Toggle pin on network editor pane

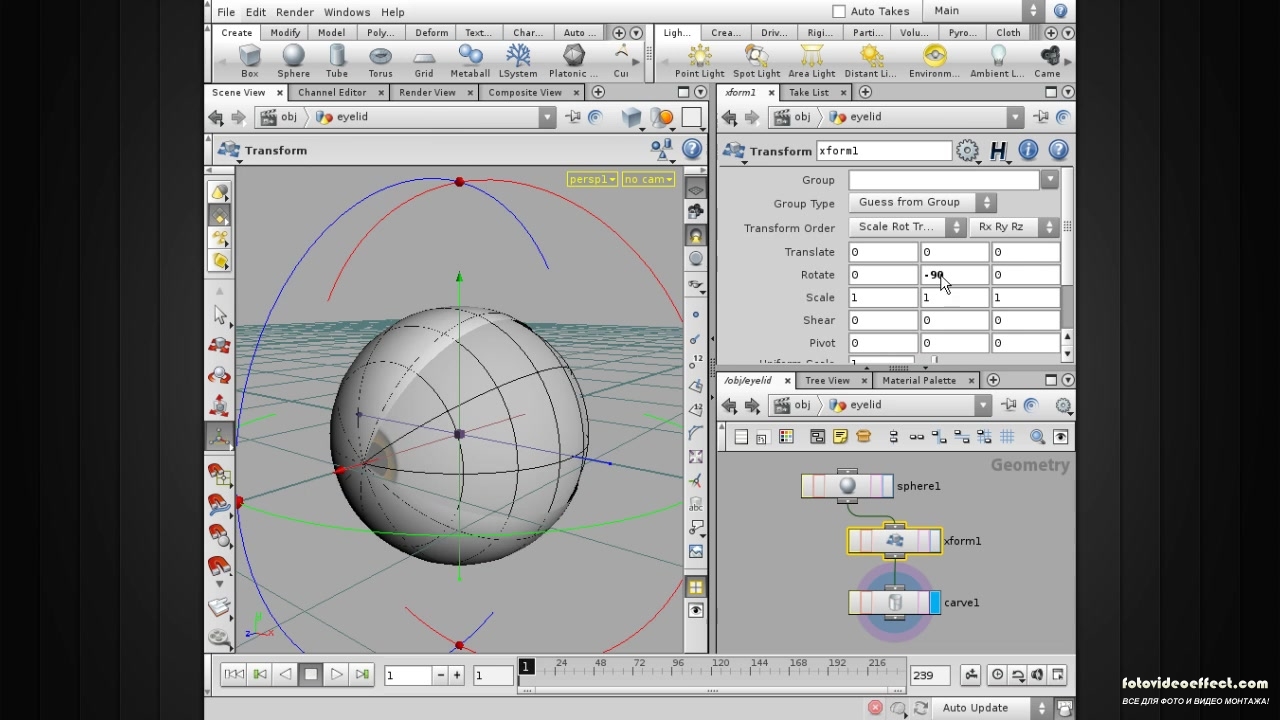point(1009,405)
